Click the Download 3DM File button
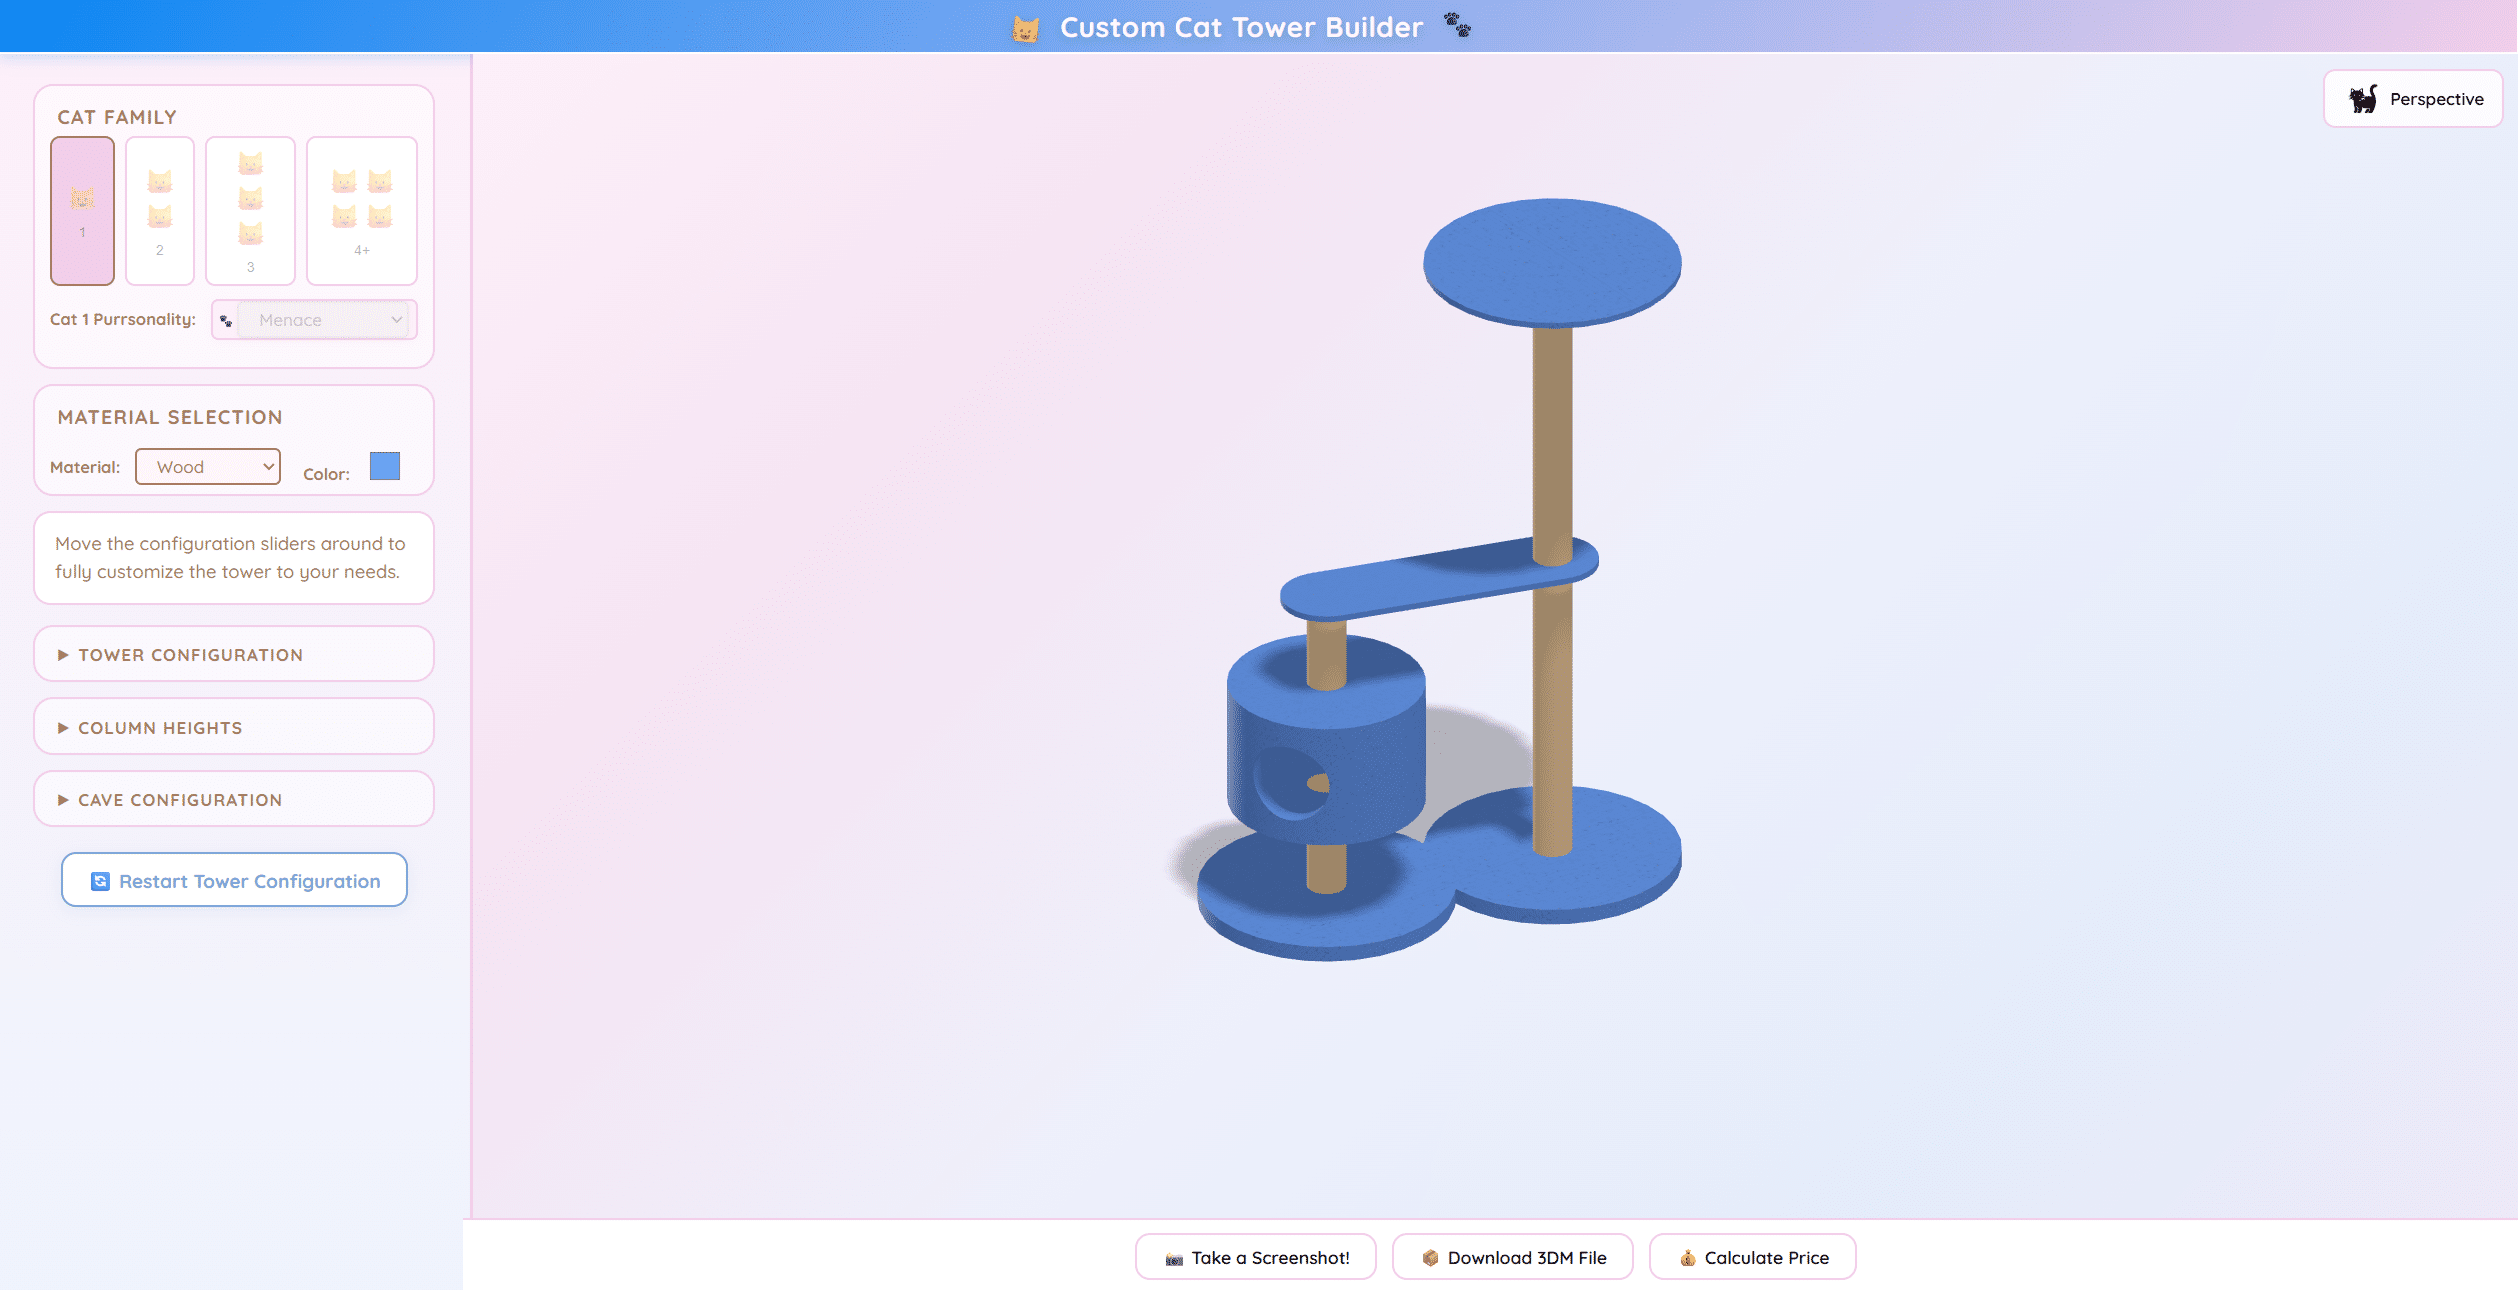The width and height of the screenshot is (2518, 1290). [1512, 1257]
